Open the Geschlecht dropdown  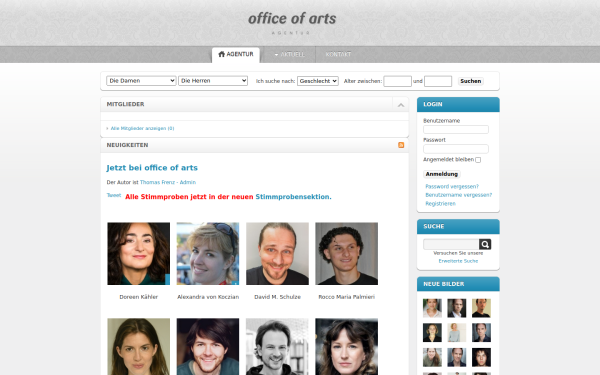pos(318,81)
